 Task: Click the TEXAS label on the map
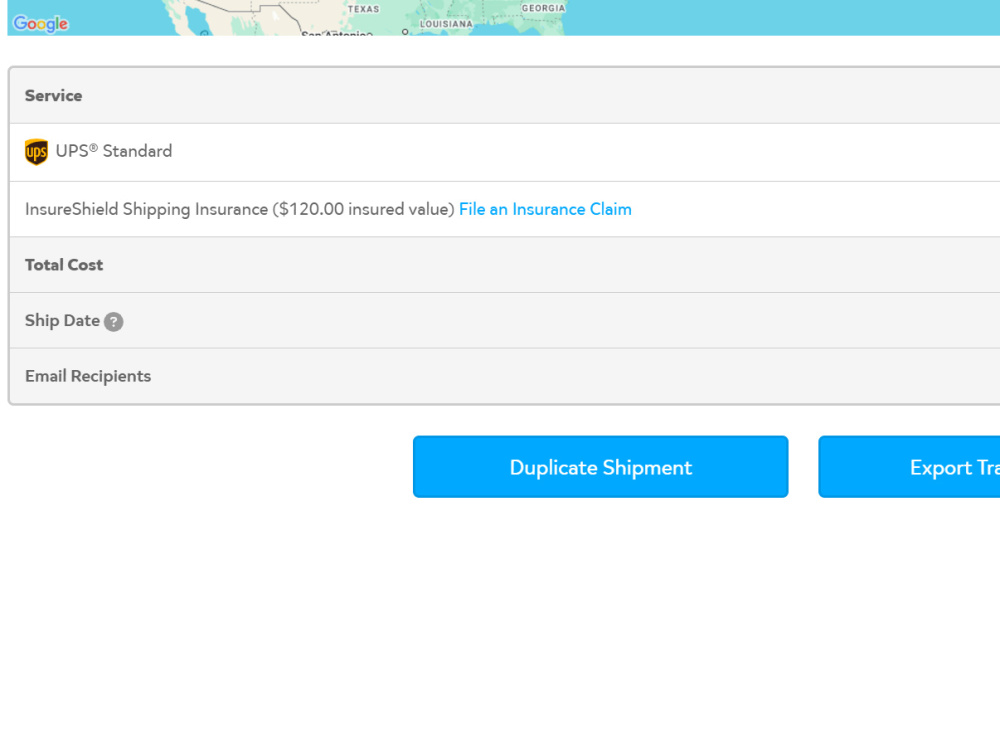tap(364, 9)
